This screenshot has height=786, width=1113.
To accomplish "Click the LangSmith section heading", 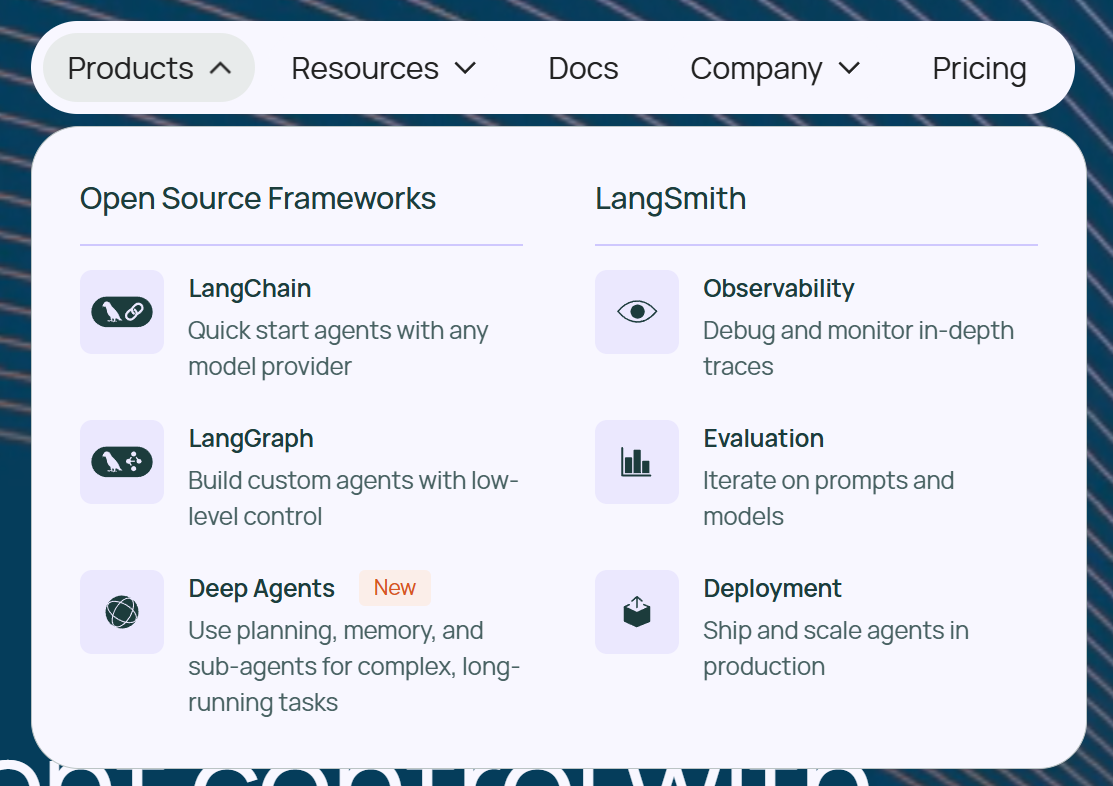I will 670,198.
